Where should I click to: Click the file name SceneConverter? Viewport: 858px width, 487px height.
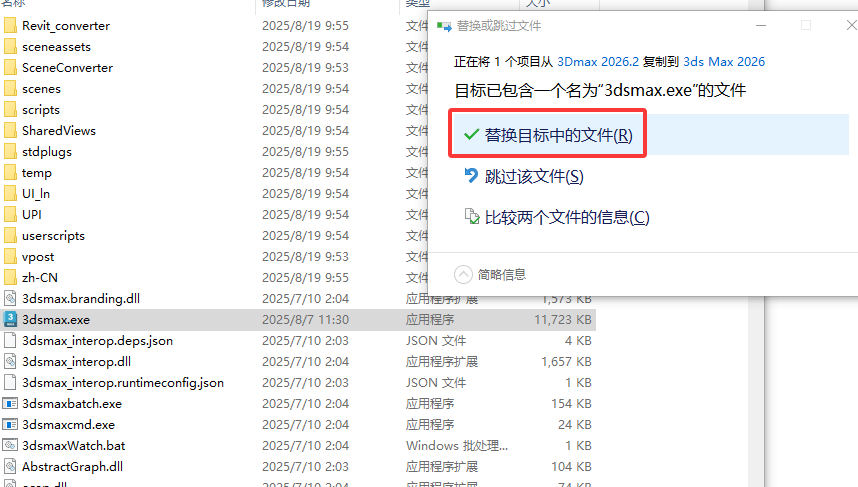(67, 67)
